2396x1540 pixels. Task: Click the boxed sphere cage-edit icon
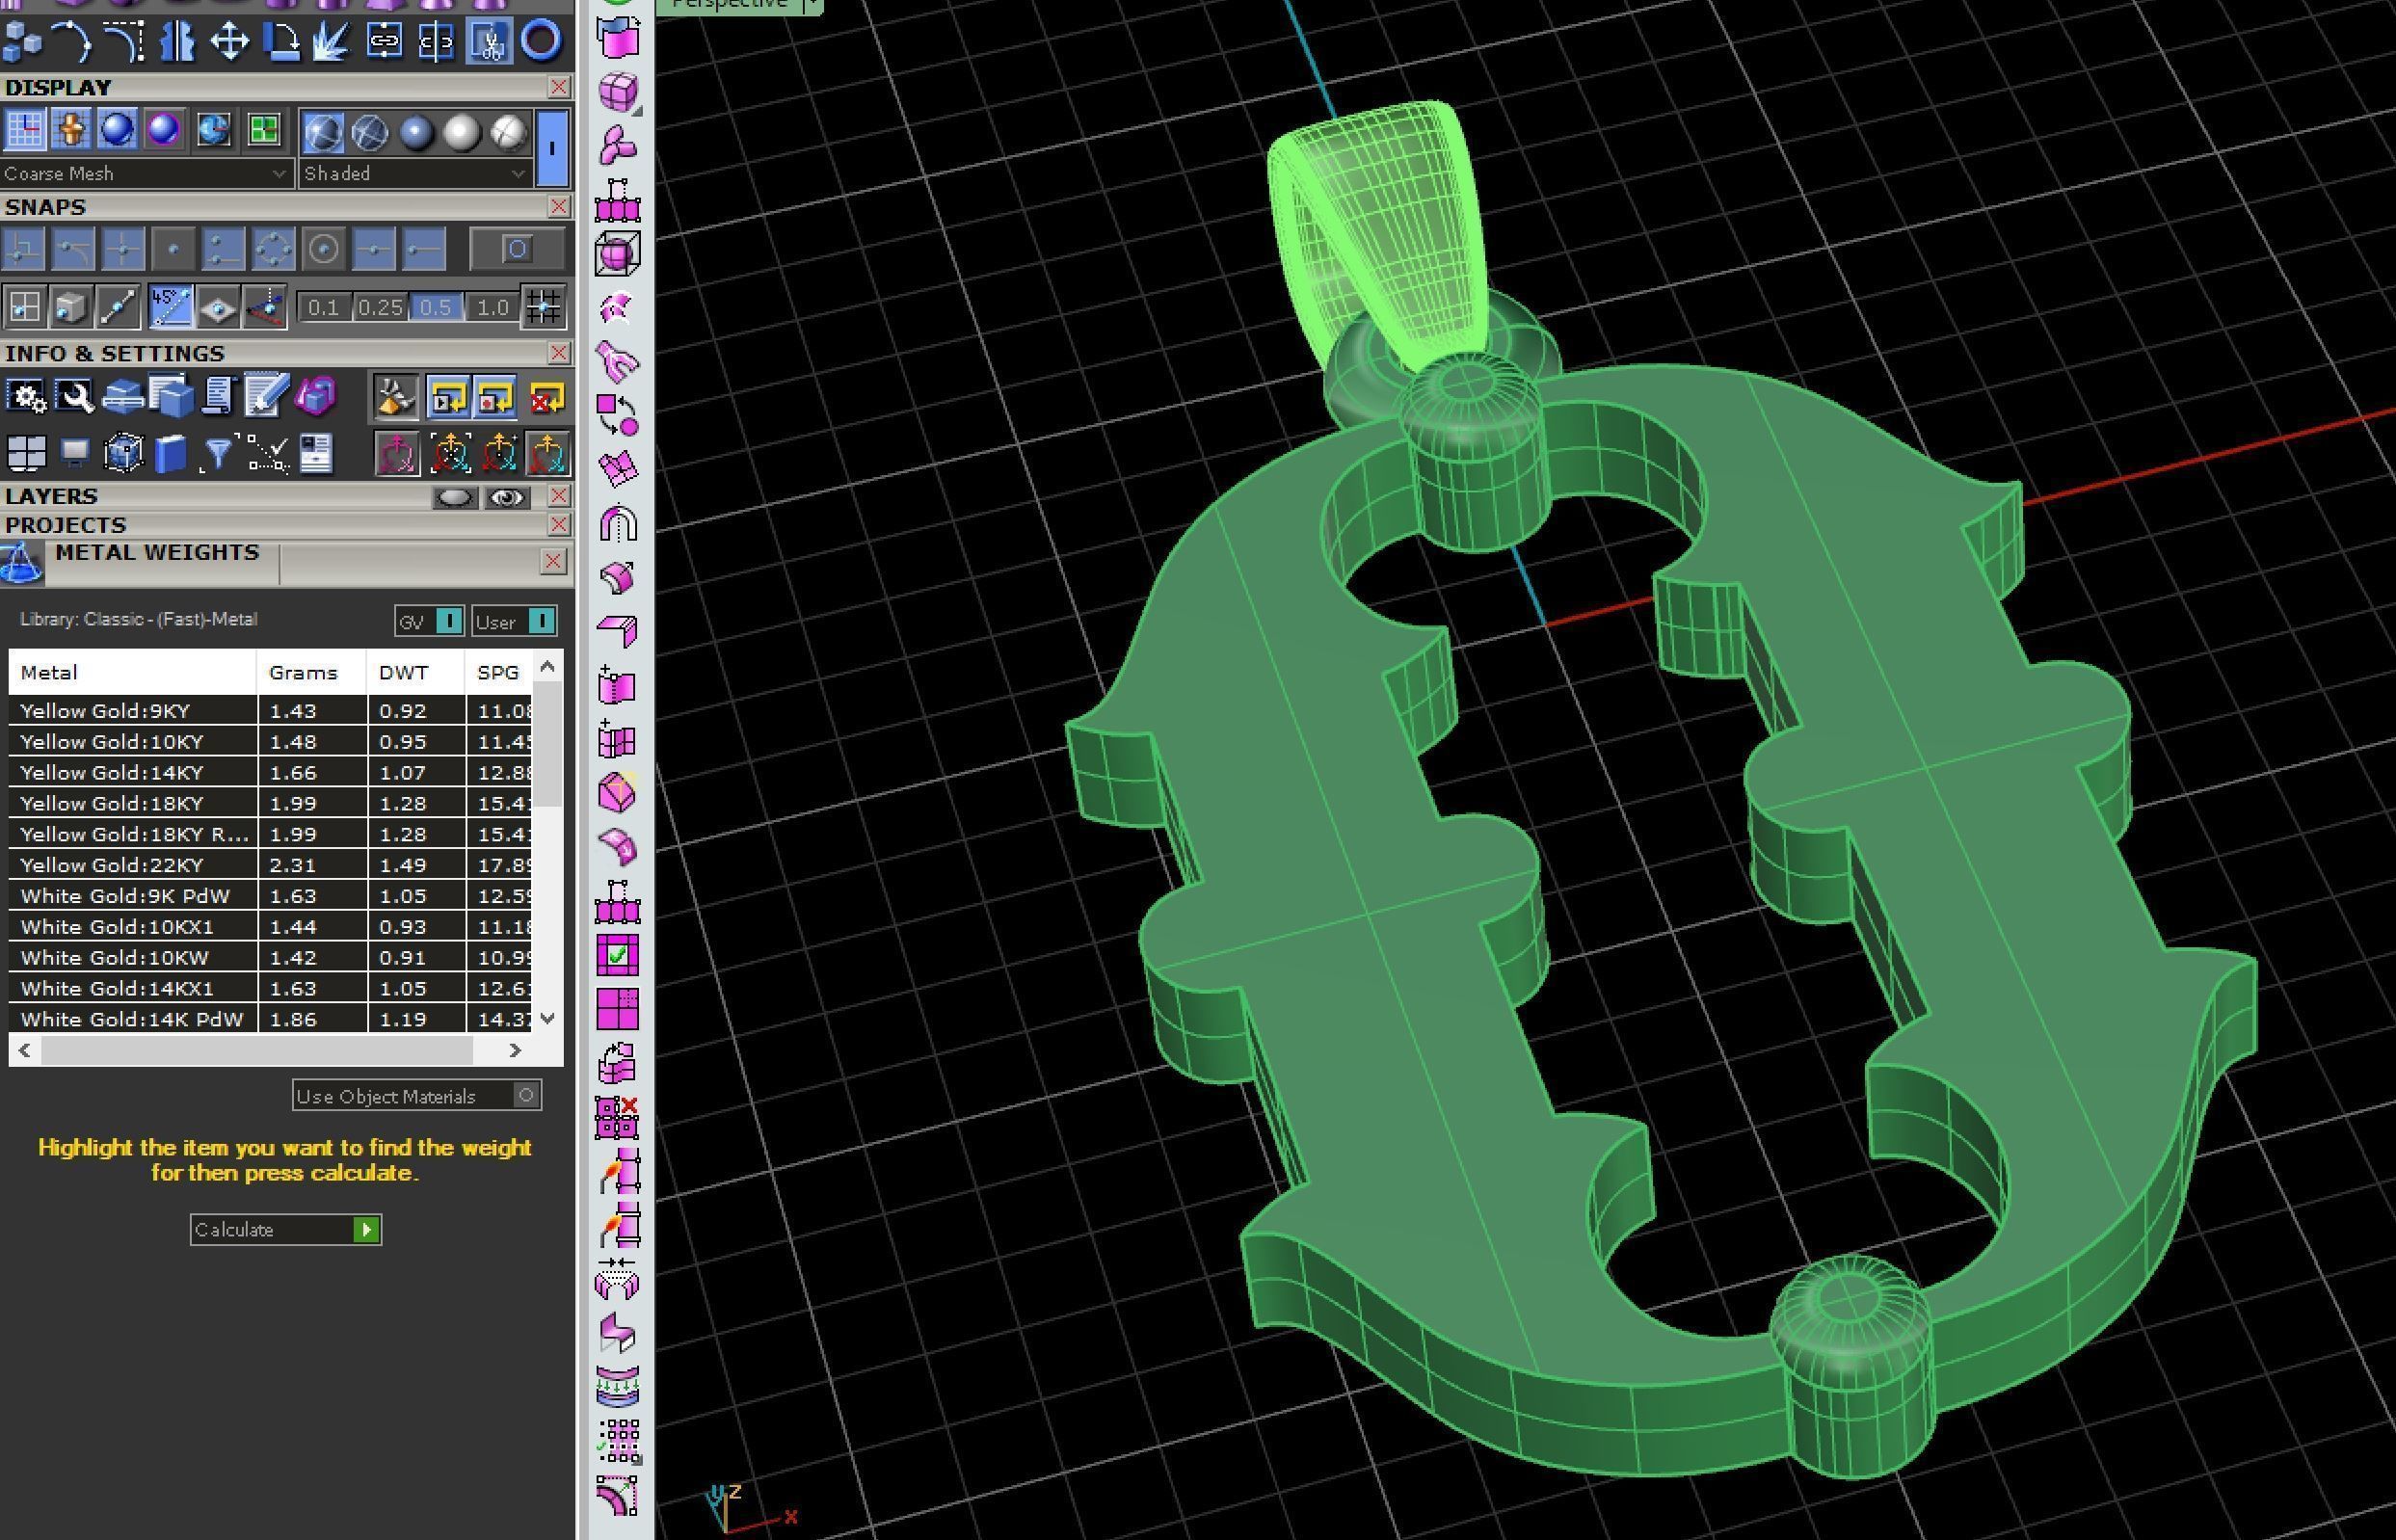[x=618, y=253]
